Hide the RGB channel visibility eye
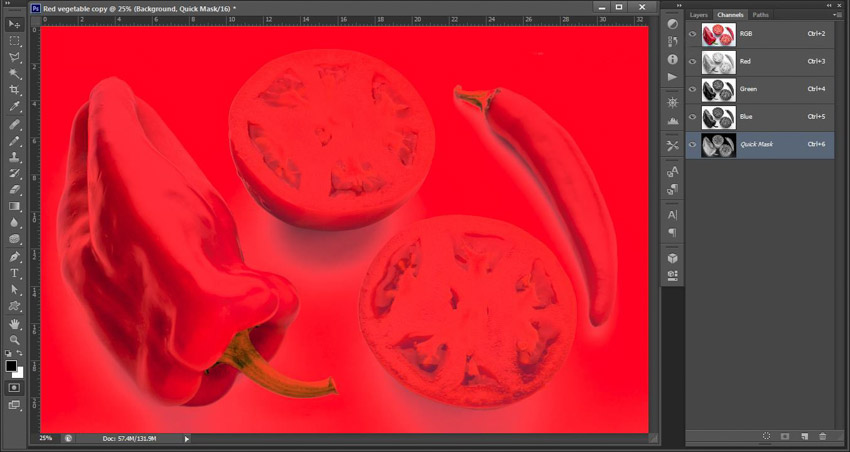Viewport: 850px width, 452px height. pyautogui.click(x=692, y=34)
